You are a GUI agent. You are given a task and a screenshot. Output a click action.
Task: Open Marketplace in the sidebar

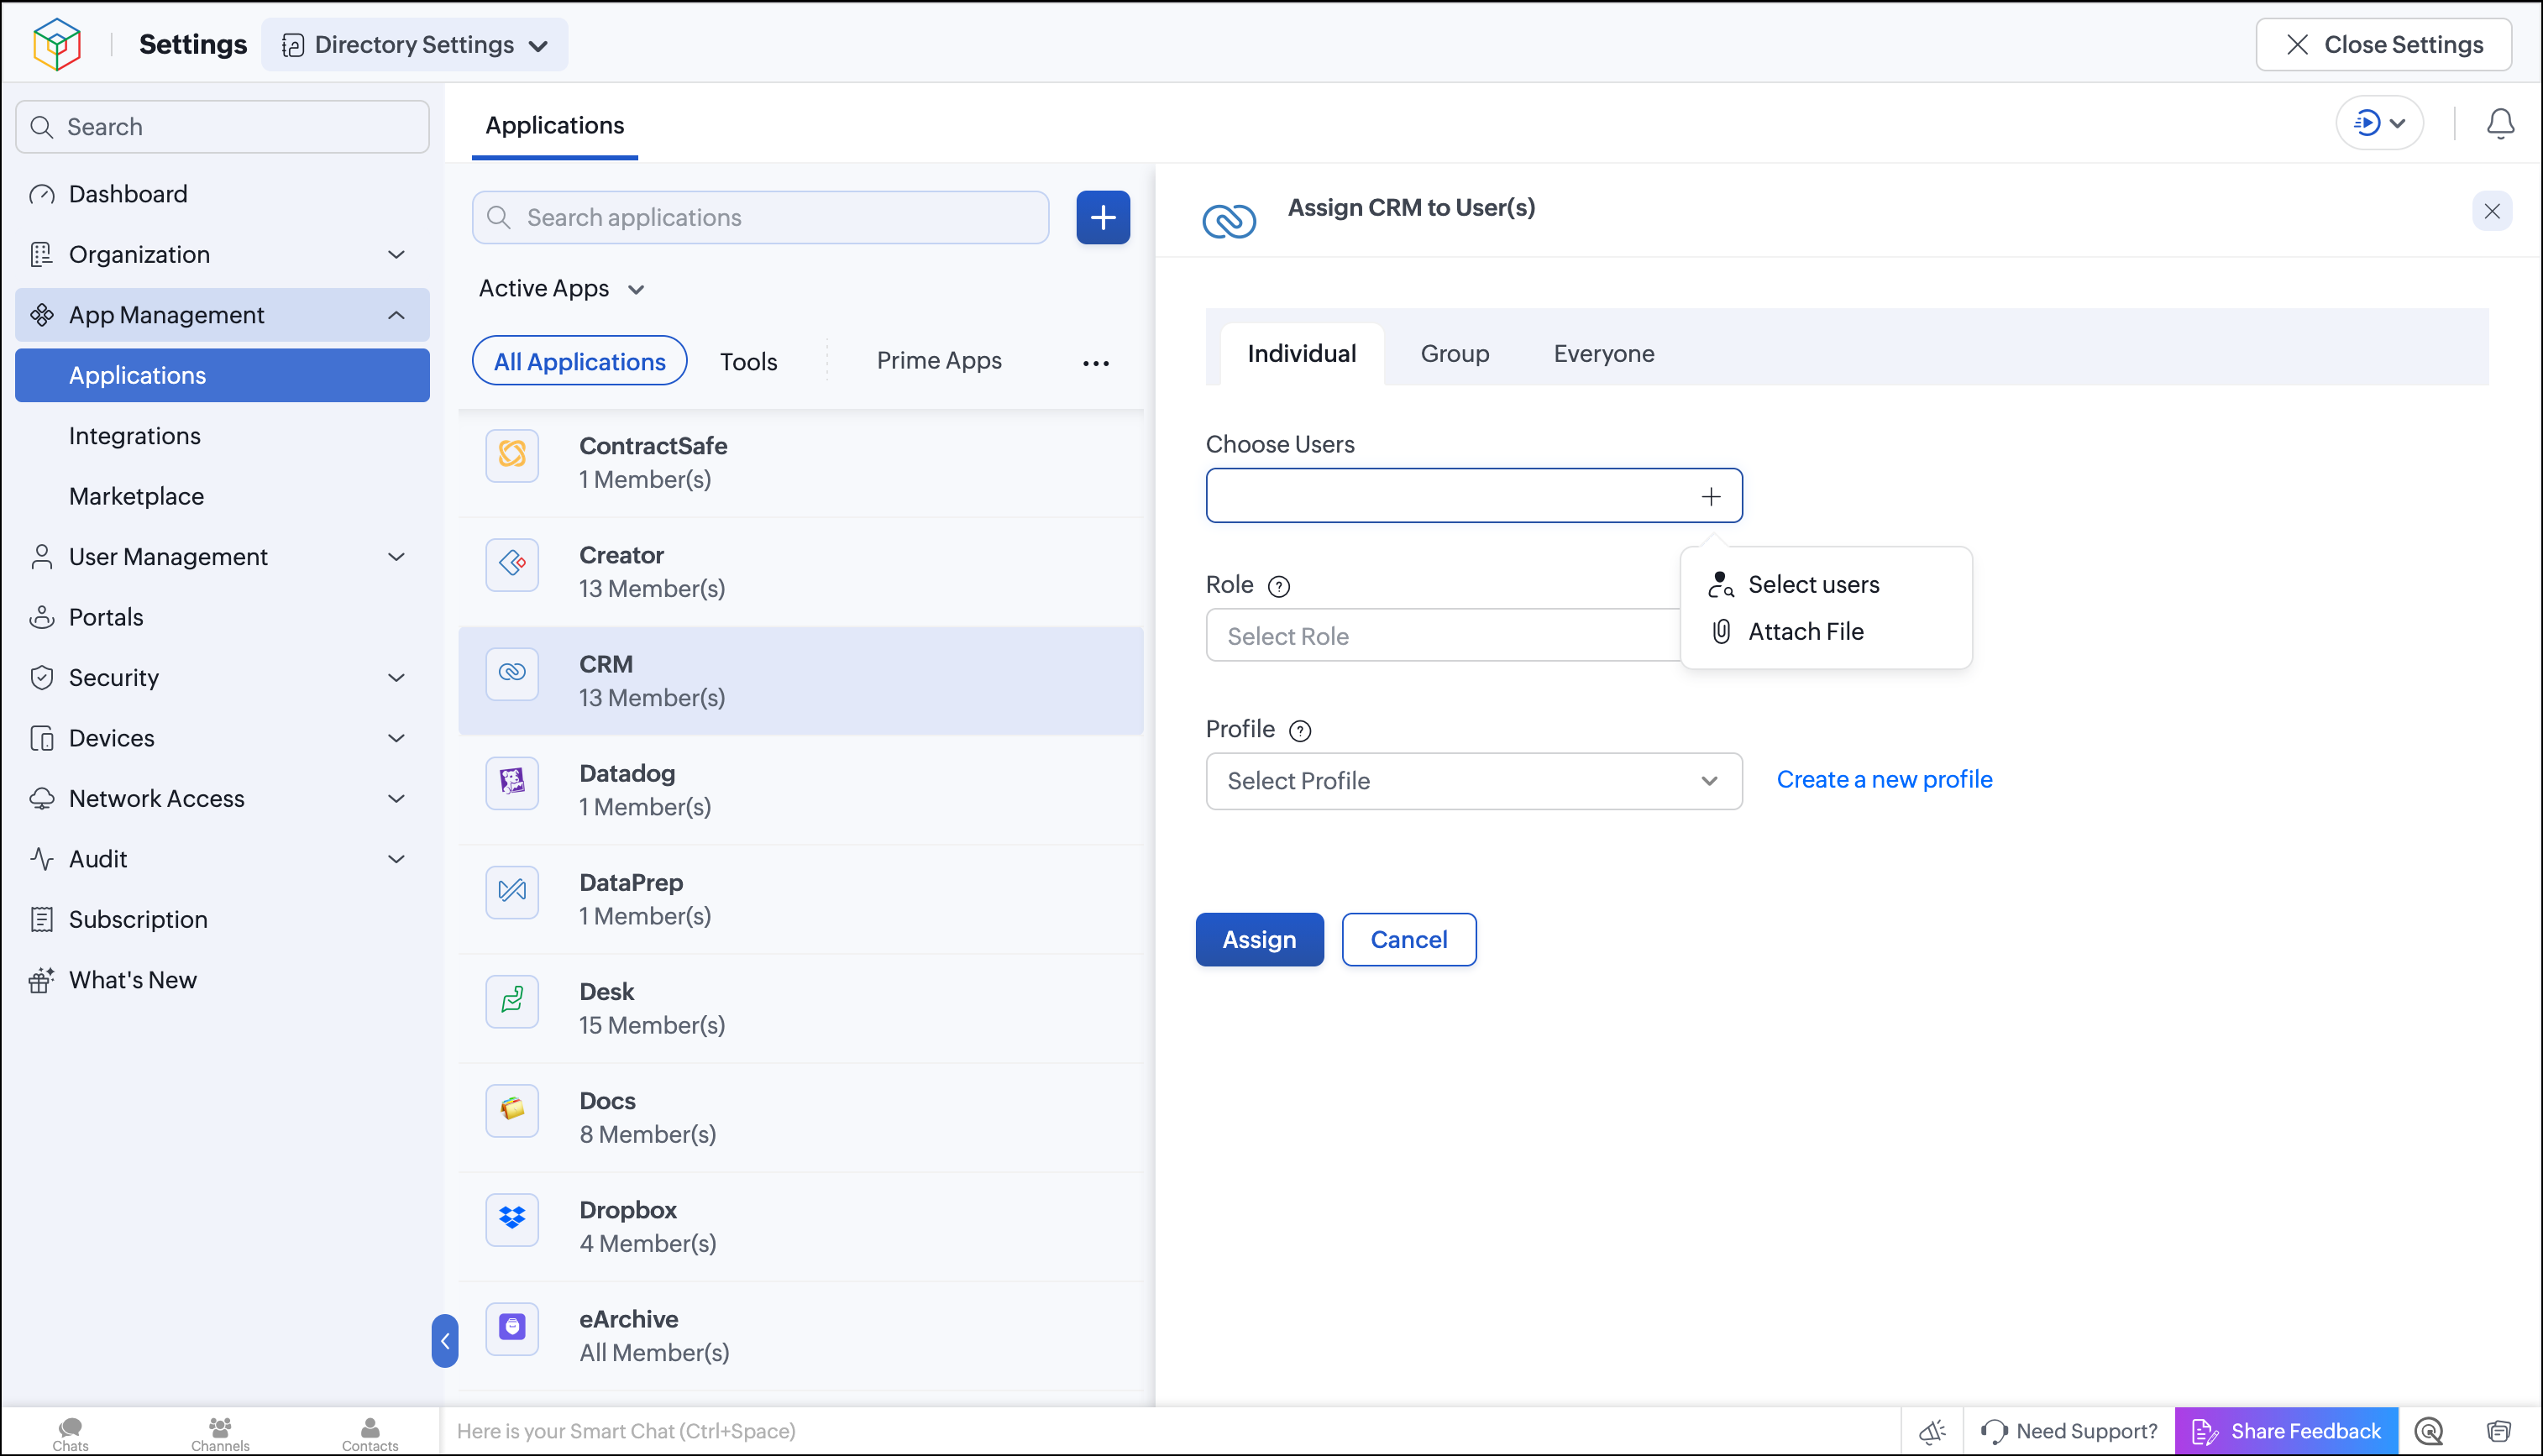[222, 496]
